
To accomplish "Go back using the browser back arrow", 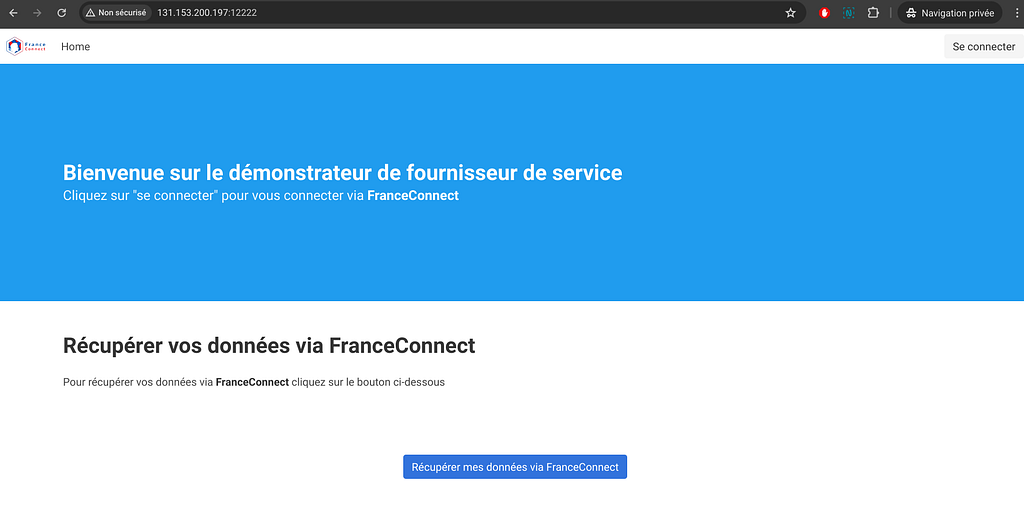I will (13, 12).
